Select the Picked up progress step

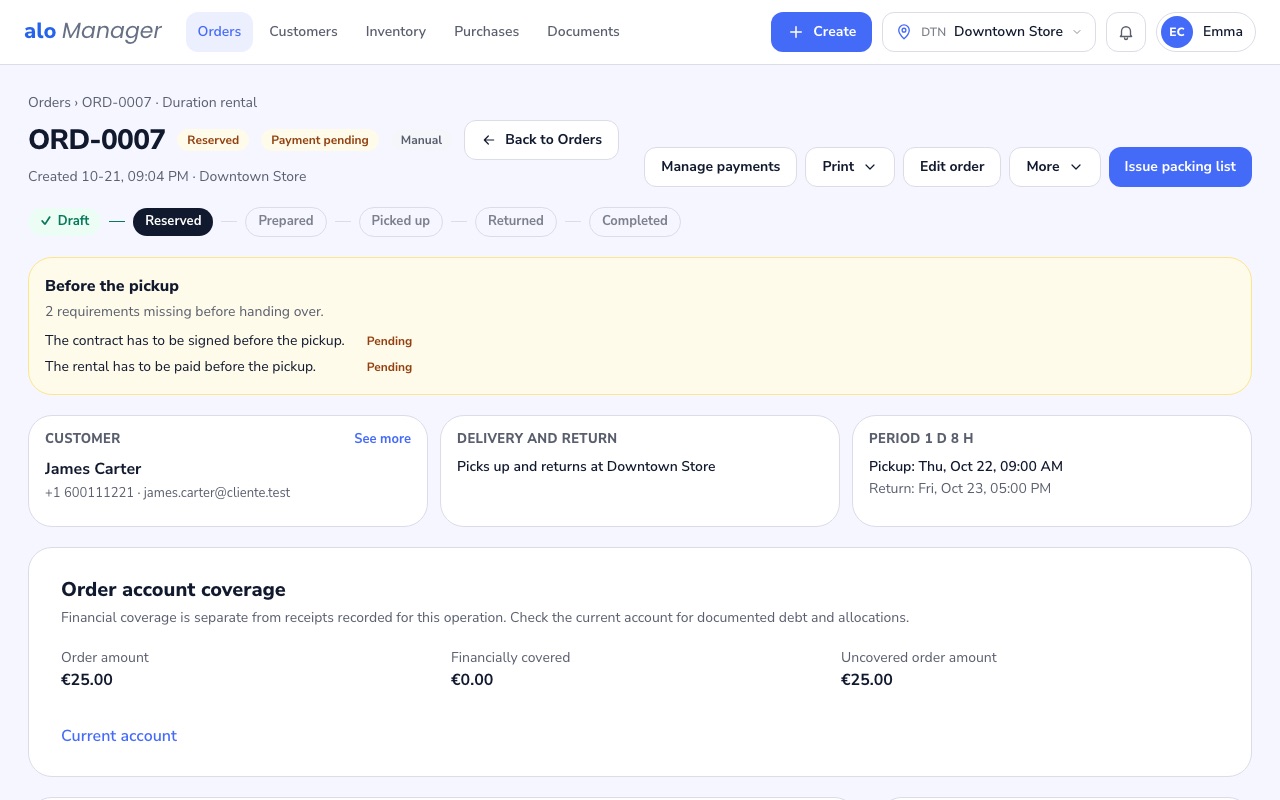pos(400,221)
